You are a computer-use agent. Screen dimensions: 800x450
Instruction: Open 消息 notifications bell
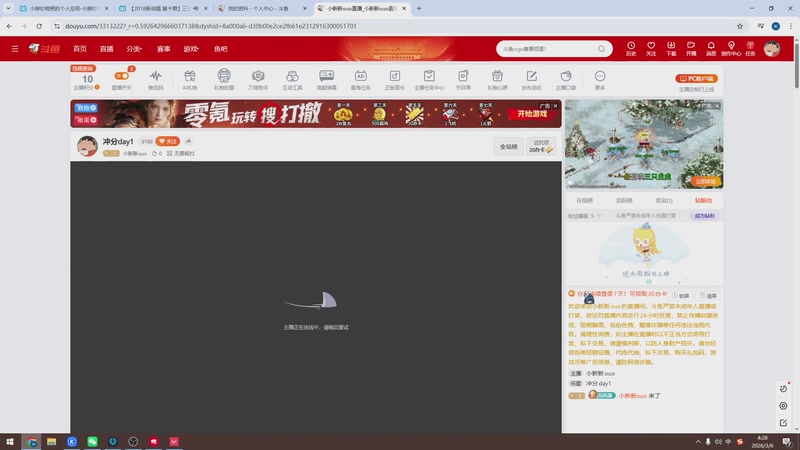tap(711, 48)
